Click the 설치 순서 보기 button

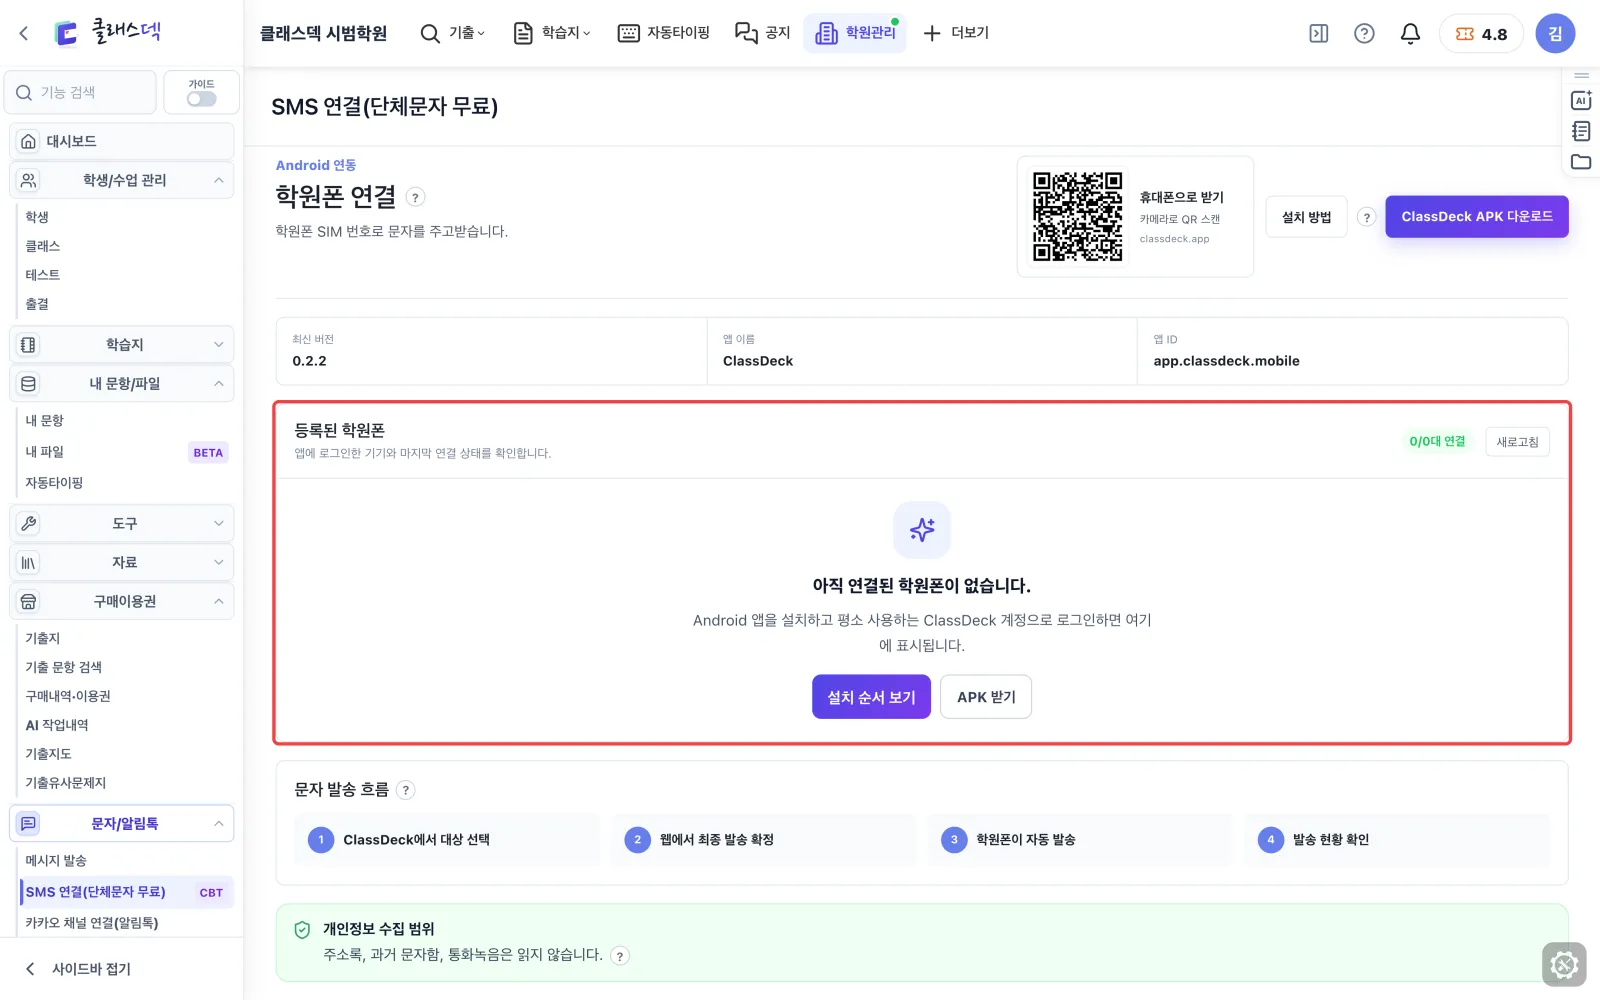[871, 697]
